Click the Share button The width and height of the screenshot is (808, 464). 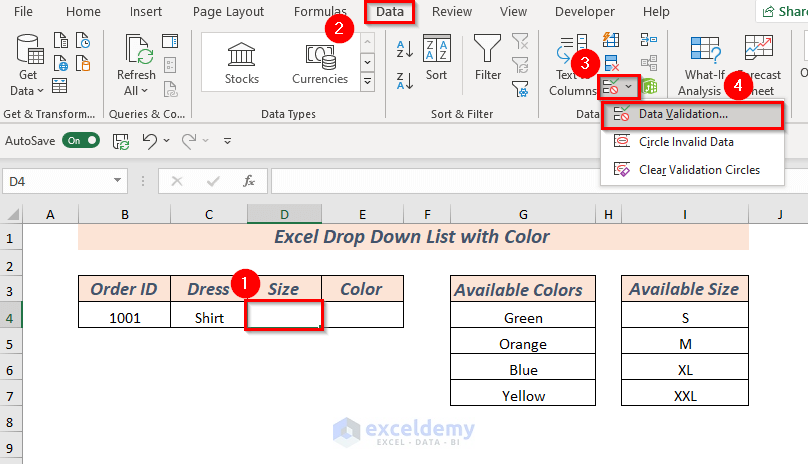point(783,11)
